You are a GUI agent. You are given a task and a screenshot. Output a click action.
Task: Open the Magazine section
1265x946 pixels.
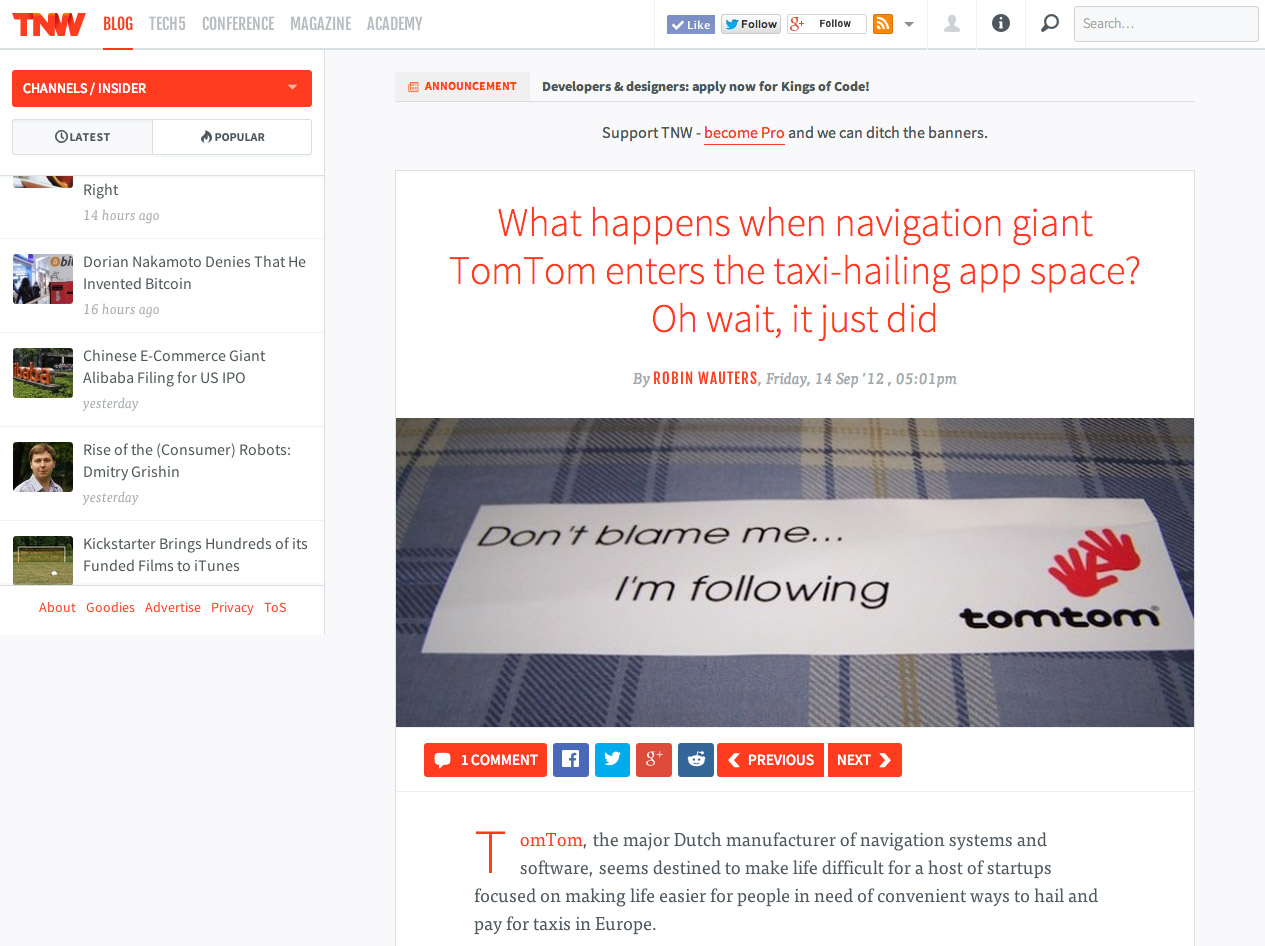tap(320, 24)
